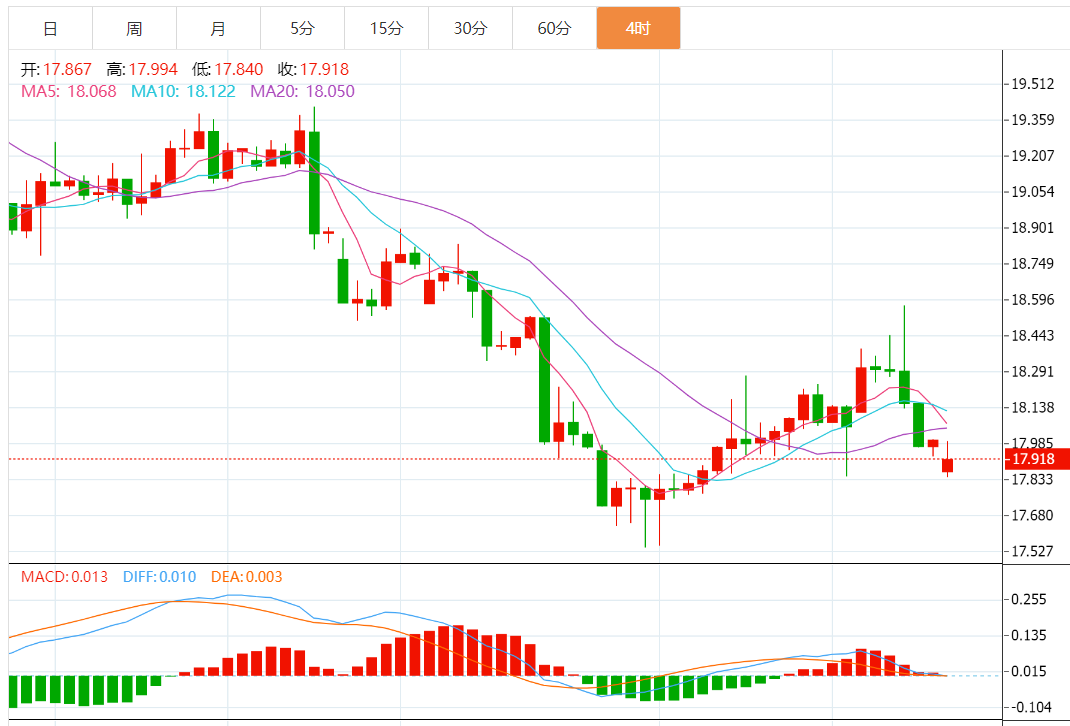The width and height of the screenshot is (1070, 726).
Task: Click the 19.512 price axis label
Action: 1032,84
